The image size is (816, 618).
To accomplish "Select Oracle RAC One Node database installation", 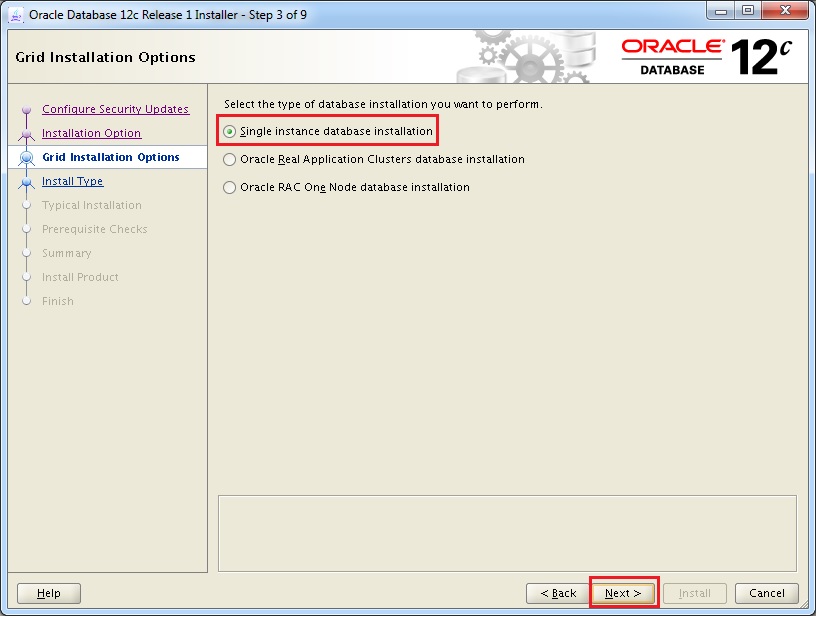I will (231, 187).
